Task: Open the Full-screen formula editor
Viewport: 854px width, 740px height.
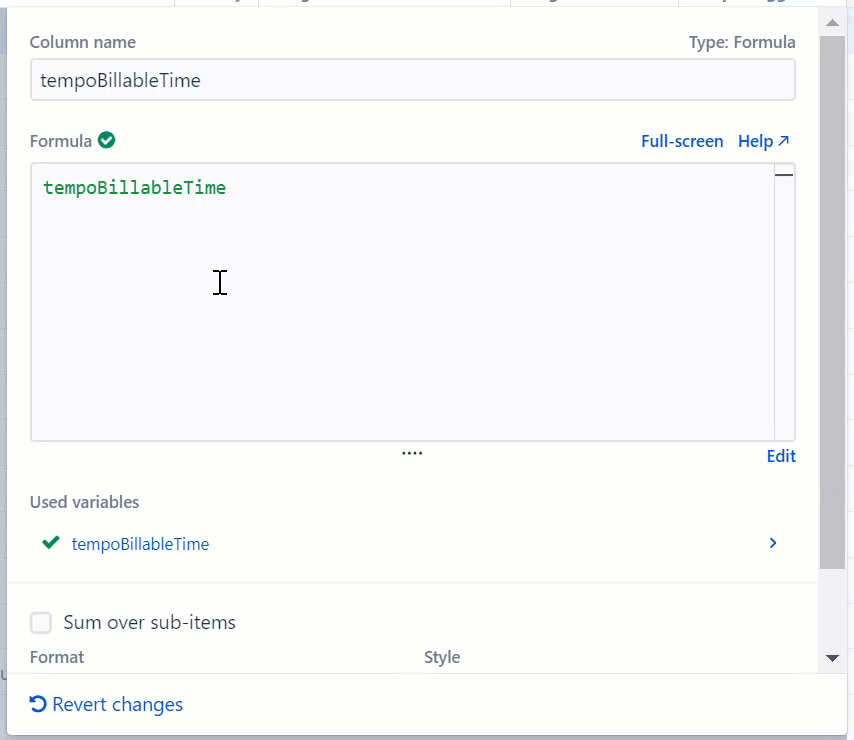Action: [x=682, y=141]
